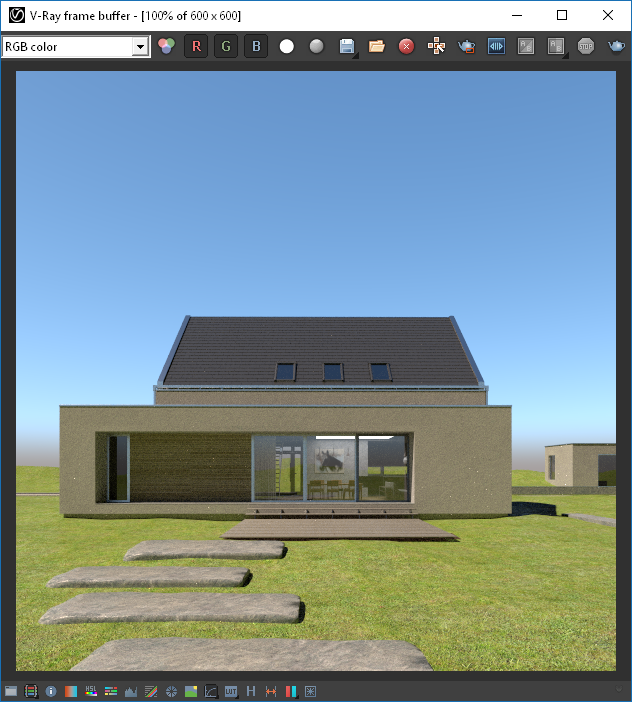Toggle the green channel view

226,46
